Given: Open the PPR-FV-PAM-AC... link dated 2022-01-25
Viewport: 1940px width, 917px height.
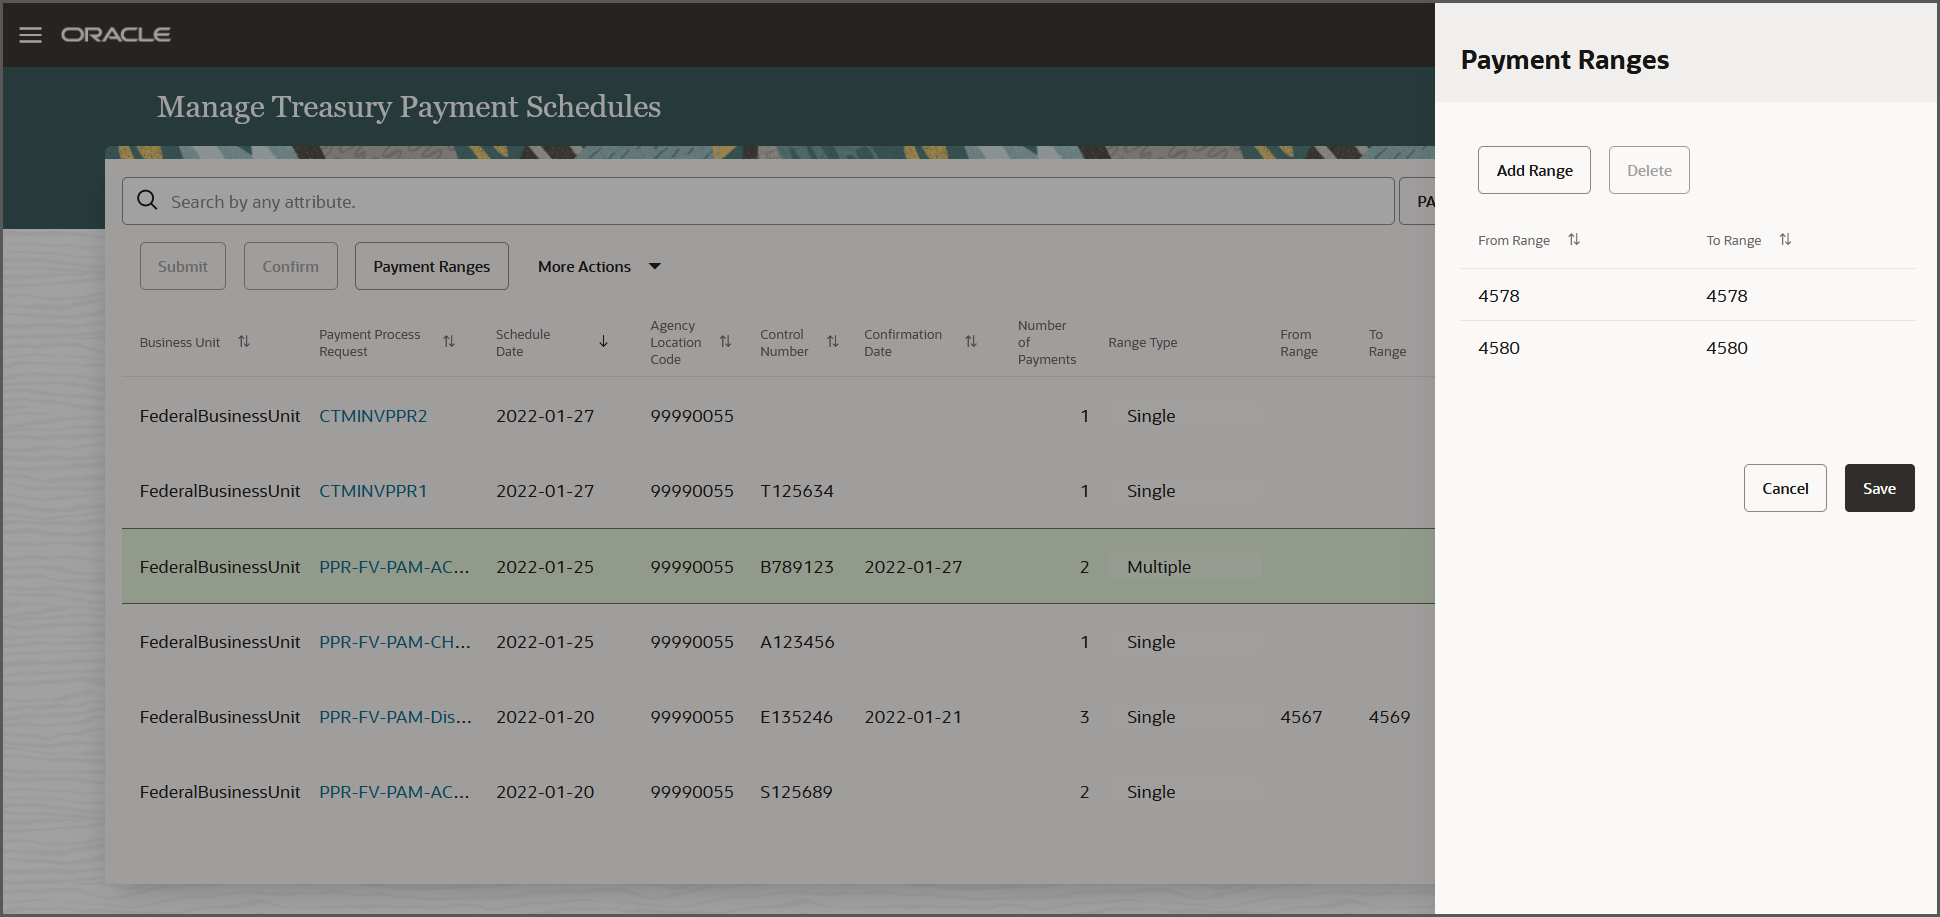Looking at the screenshot, I should [394, 567].
